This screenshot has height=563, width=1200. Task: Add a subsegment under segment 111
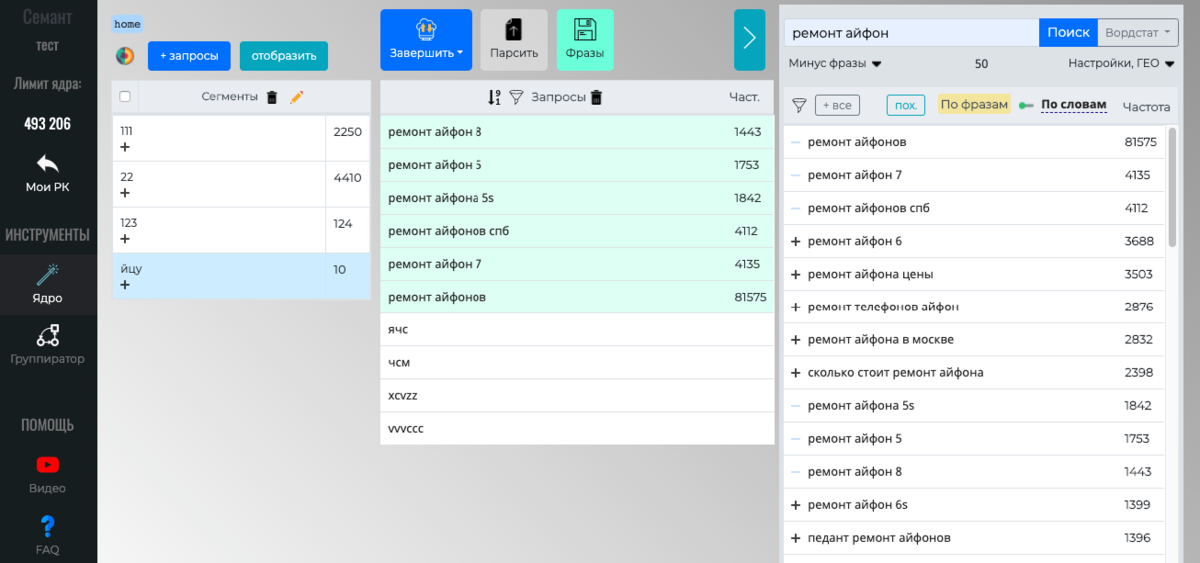(125, 147)
